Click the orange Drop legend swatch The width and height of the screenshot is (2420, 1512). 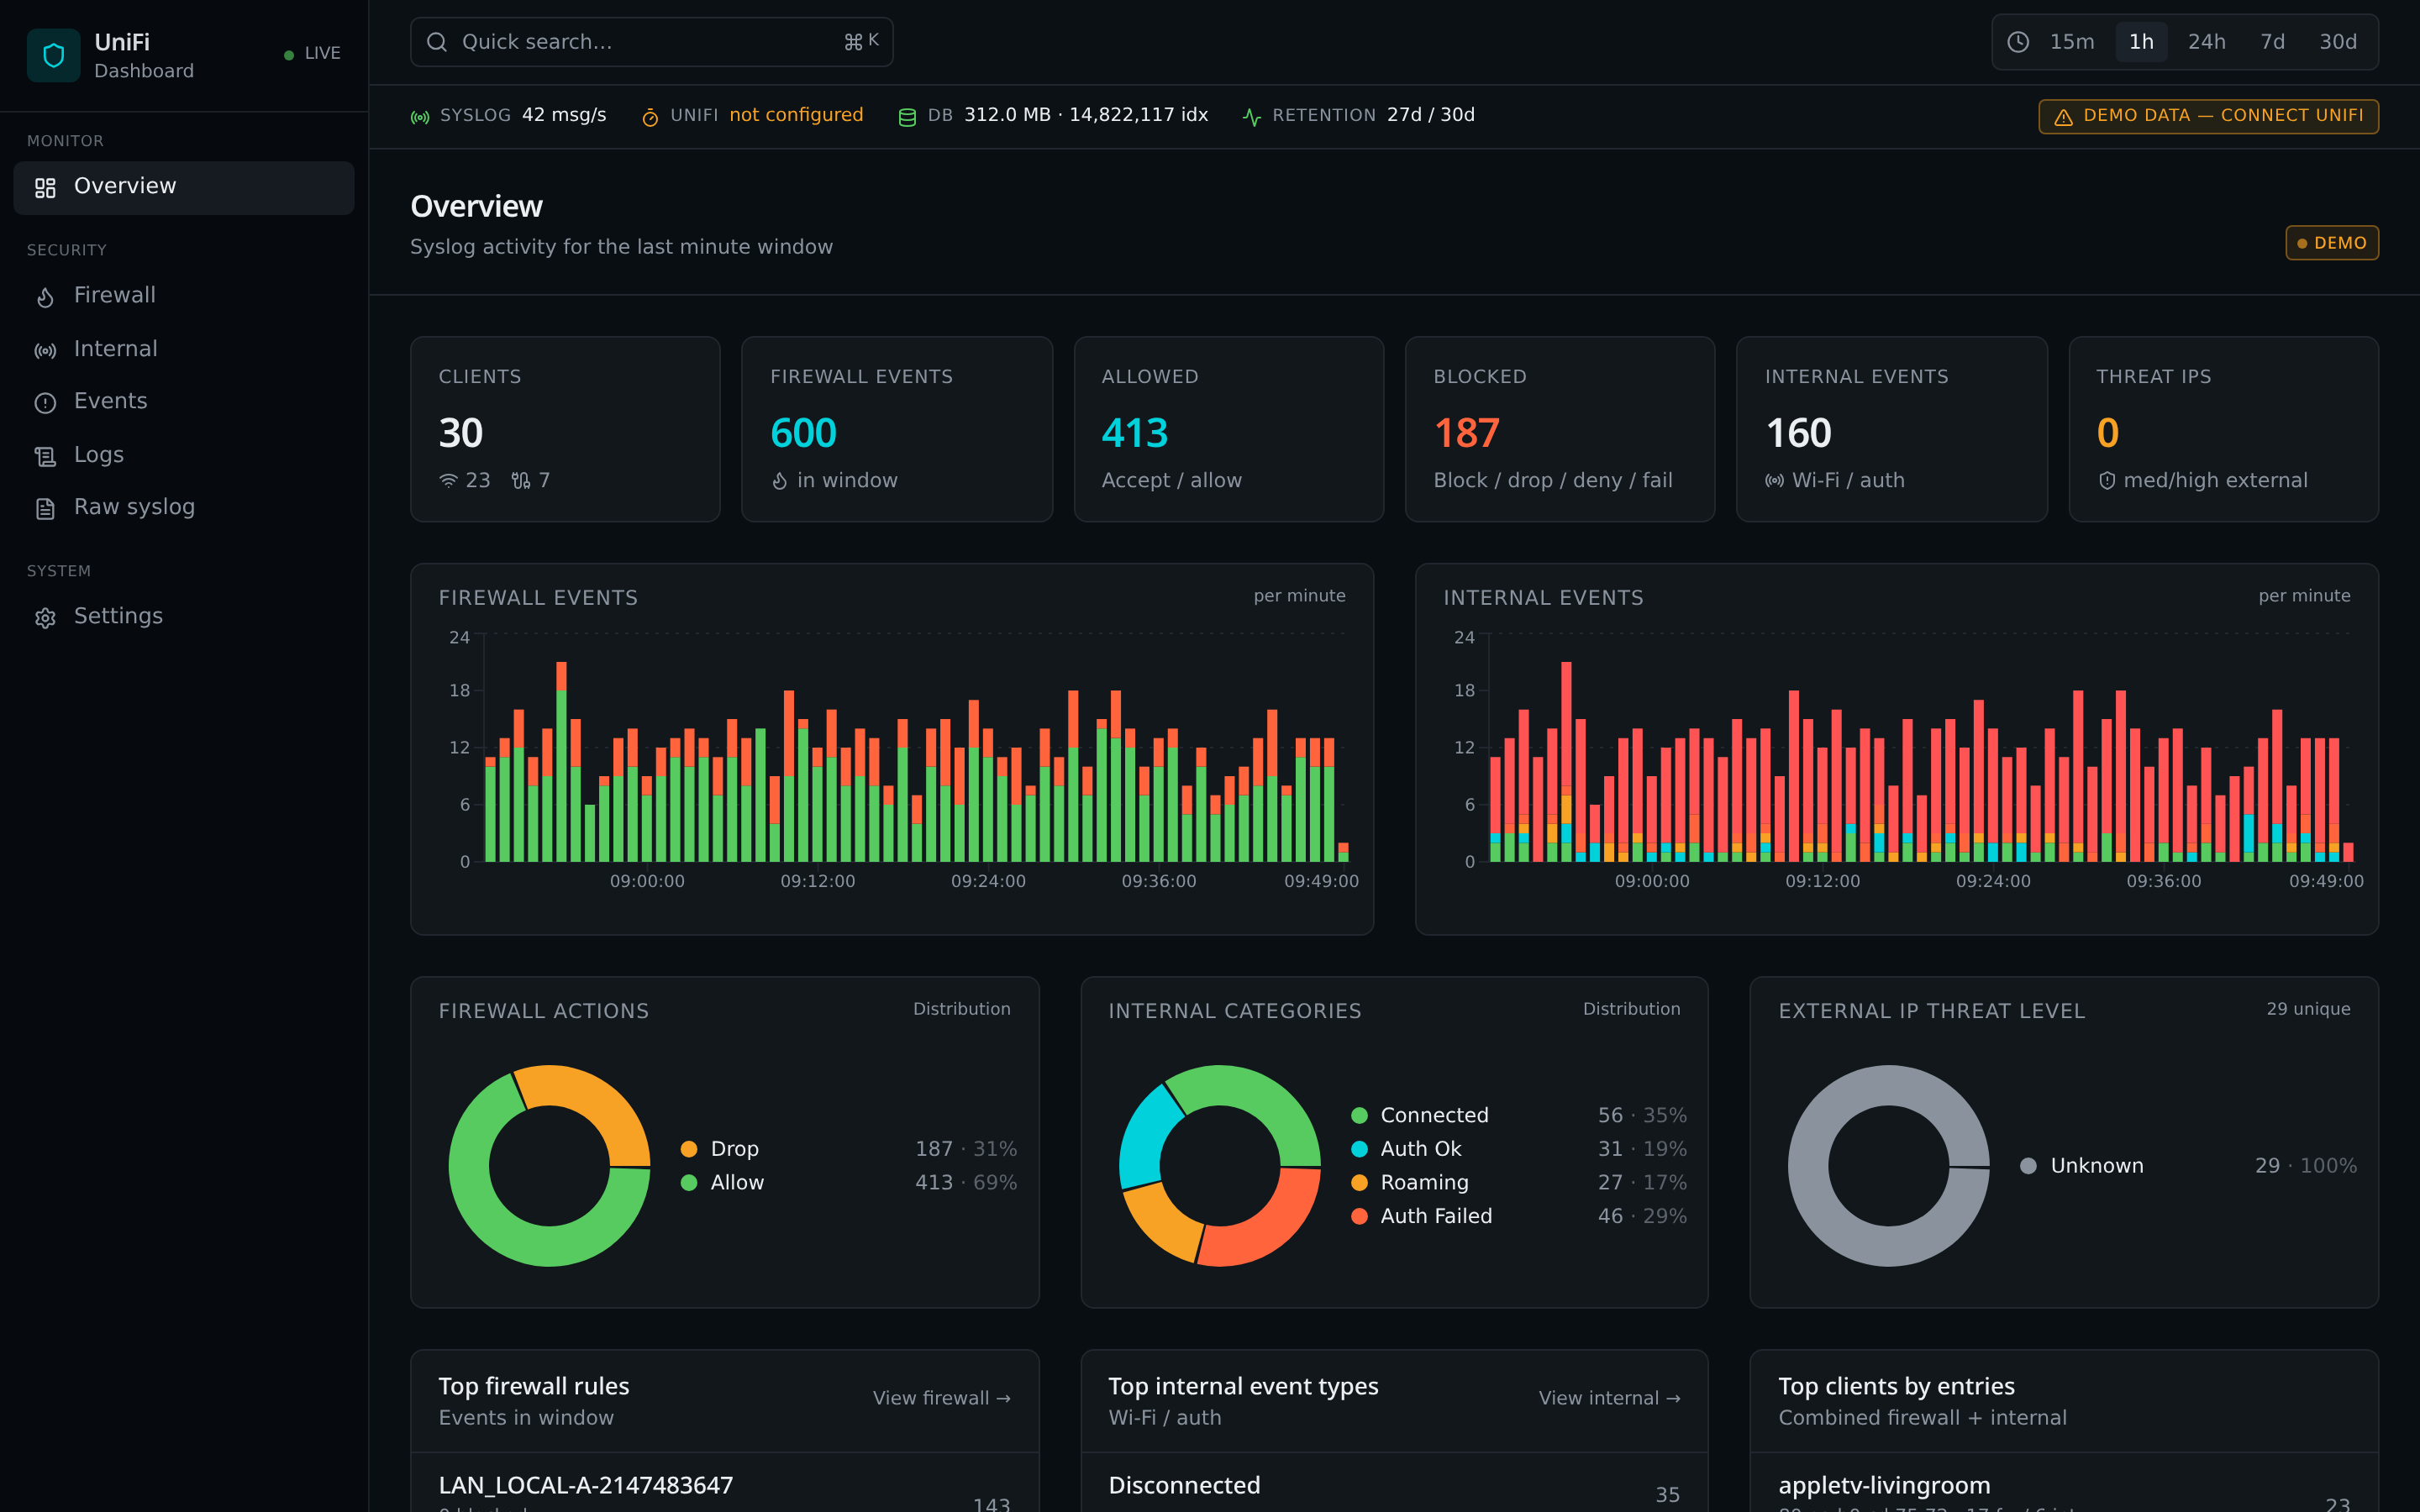click(x=688, y=1149)
